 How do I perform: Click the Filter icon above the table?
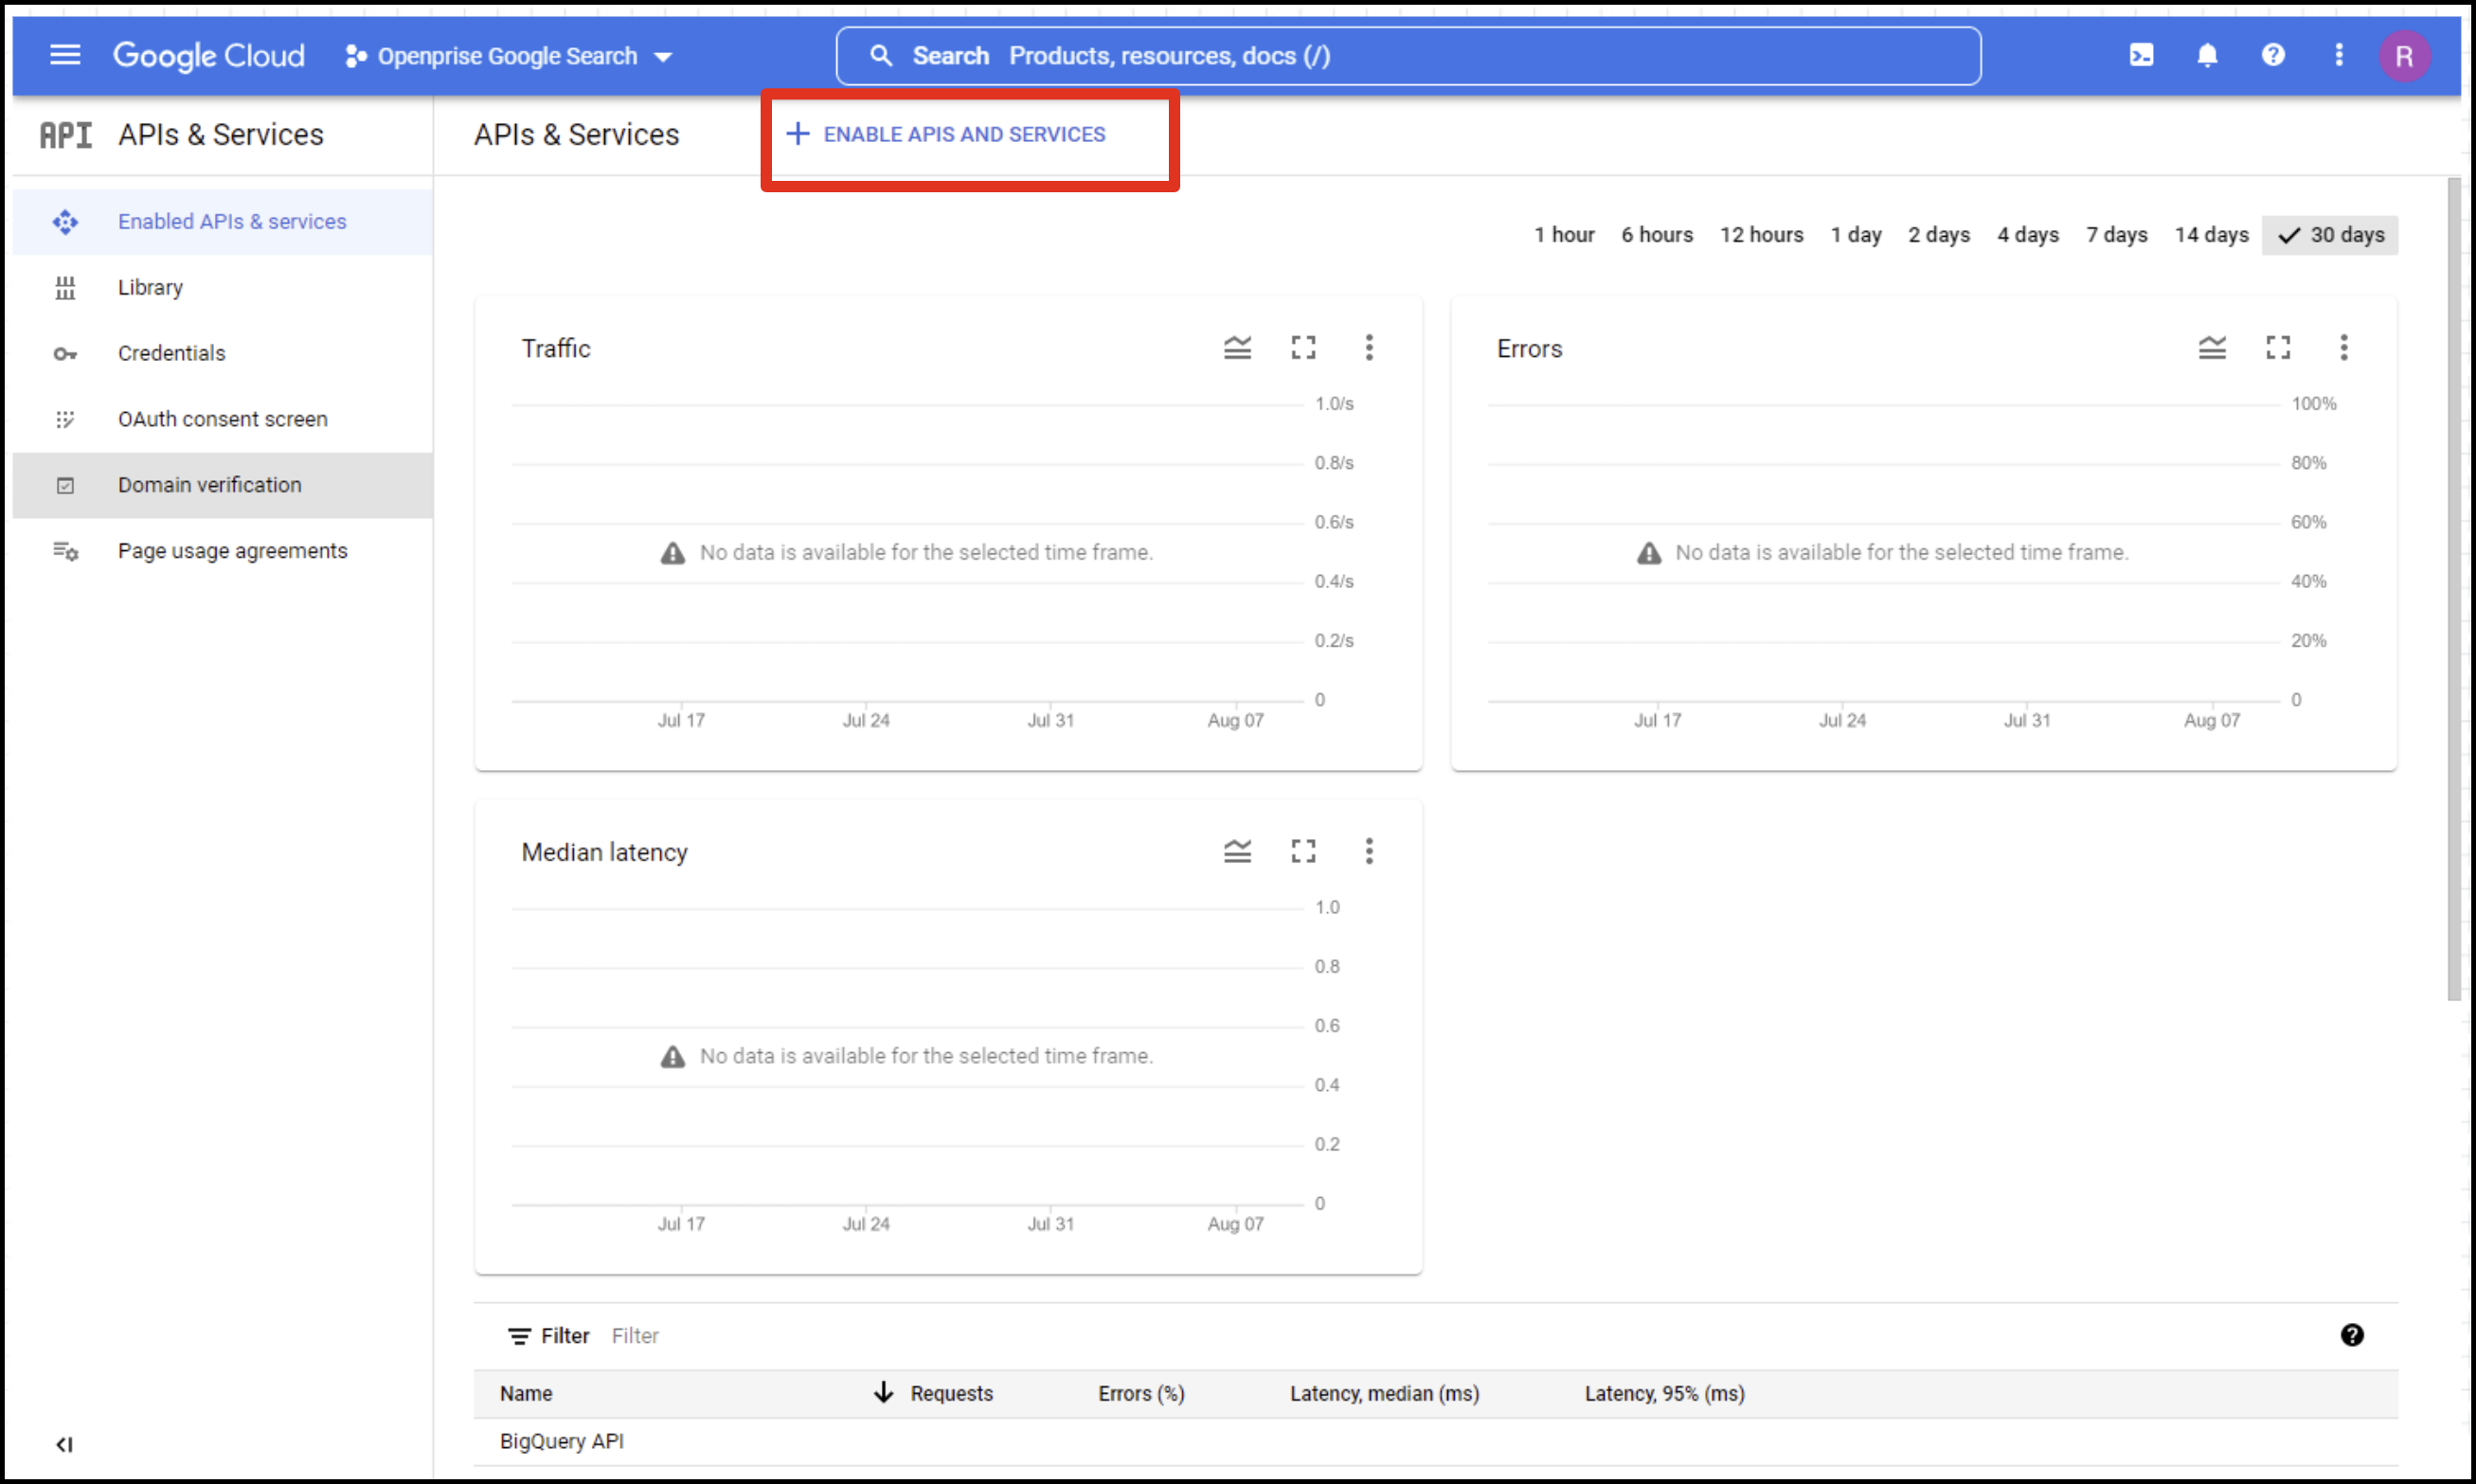pyautogui.click(x=519, y=1337)
